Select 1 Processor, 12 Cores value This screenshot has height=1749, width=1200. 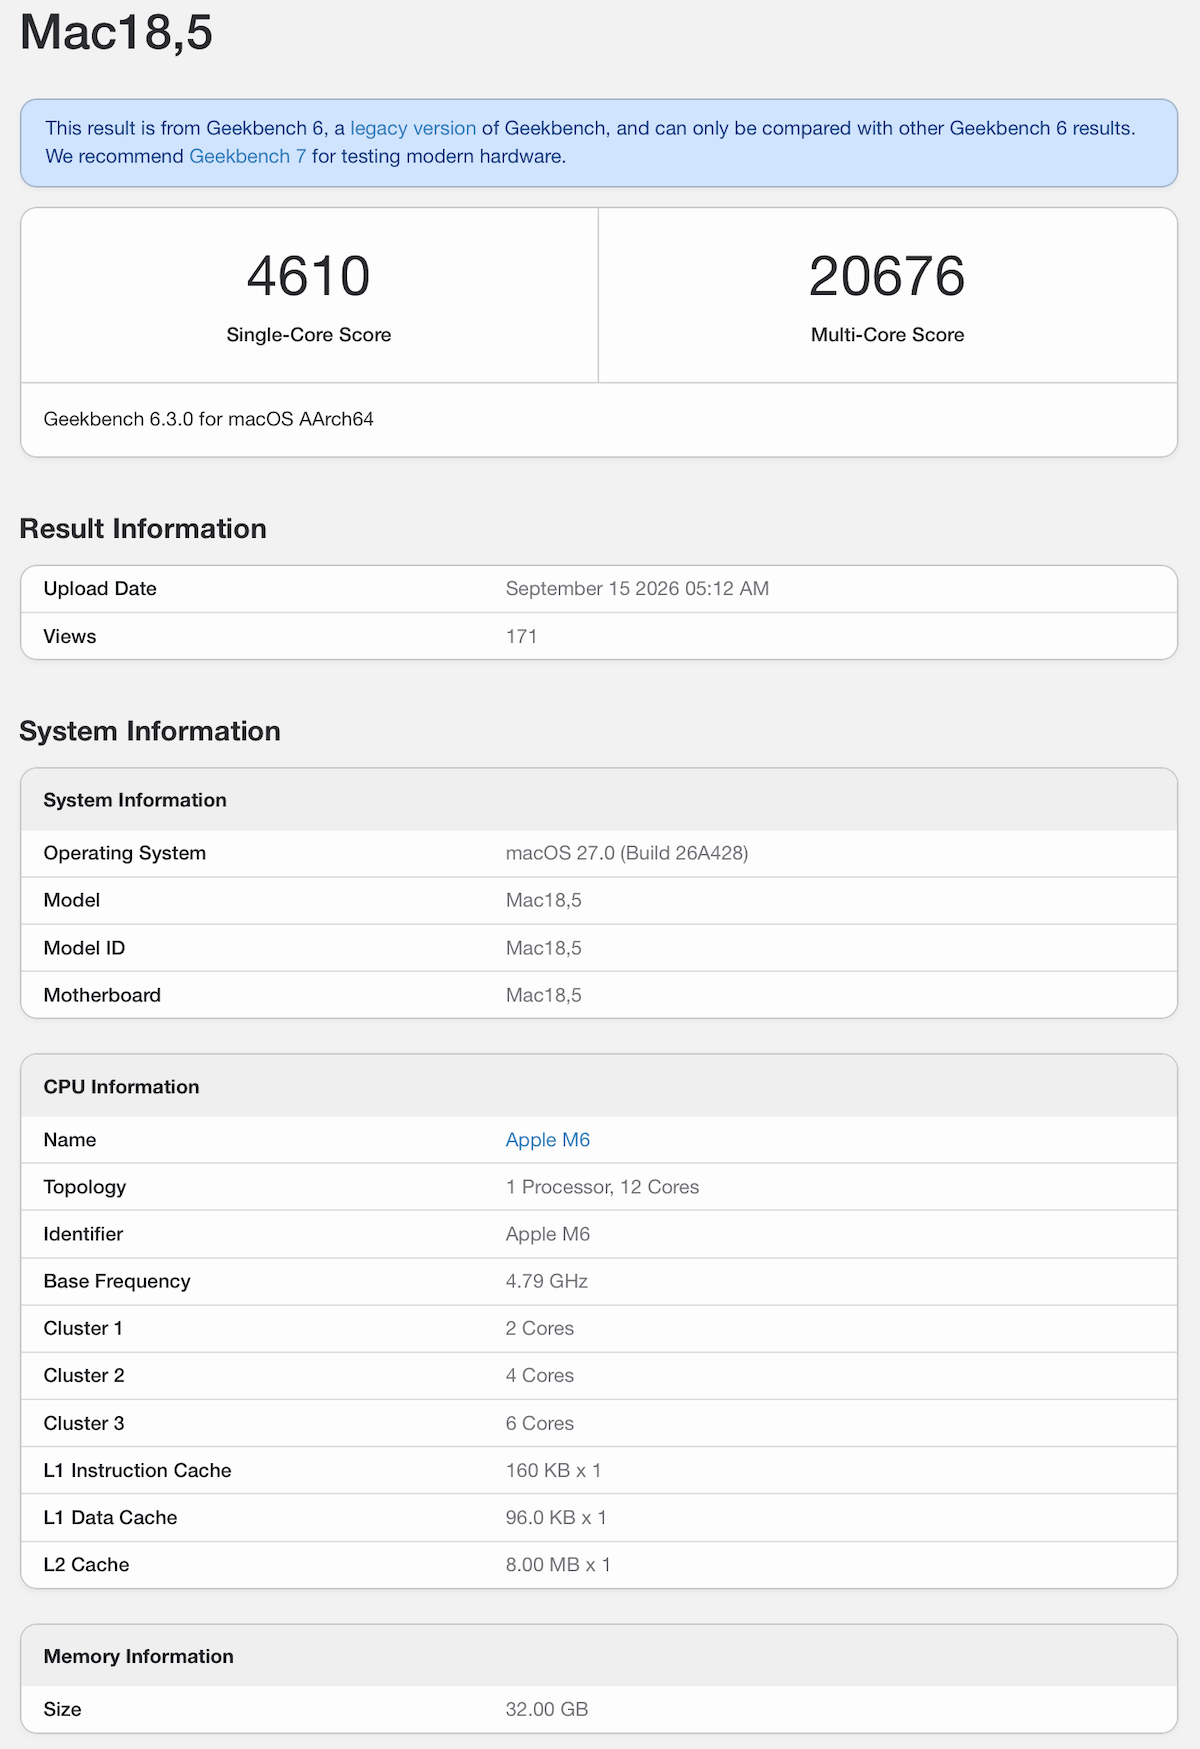[x=602, y=1187]
